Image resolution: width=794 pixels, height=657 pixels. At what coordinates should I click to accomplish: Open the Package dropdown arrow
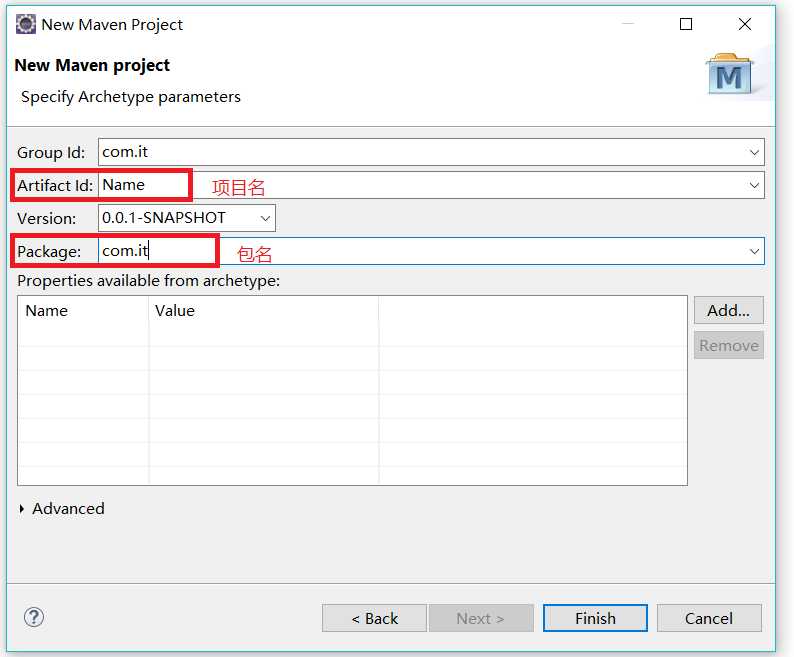point(754,251)
